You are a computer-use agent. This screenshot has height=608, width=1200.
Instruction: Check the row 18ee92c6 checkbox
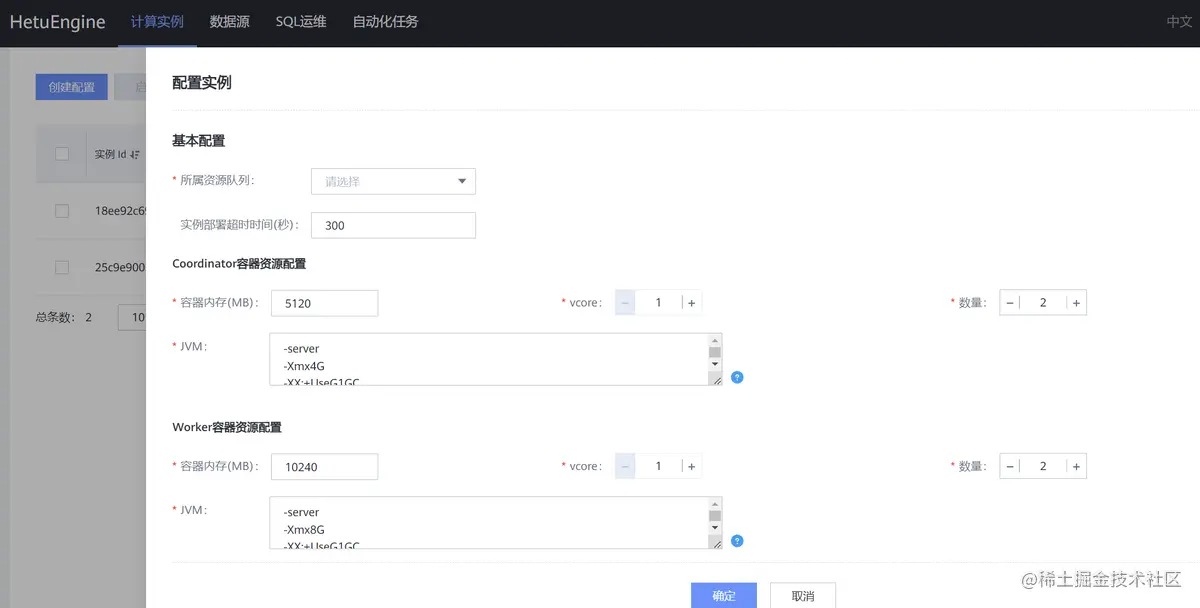click(62, 211)
